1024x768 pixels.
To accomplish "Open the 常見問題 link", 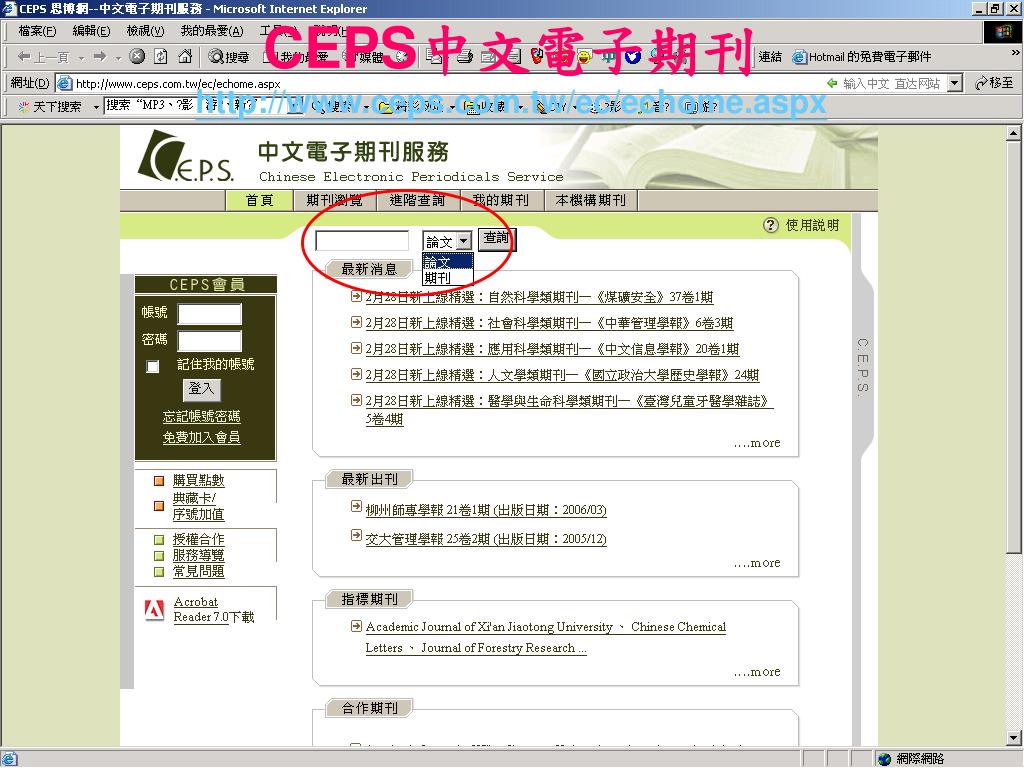I will tap(199, 571).
